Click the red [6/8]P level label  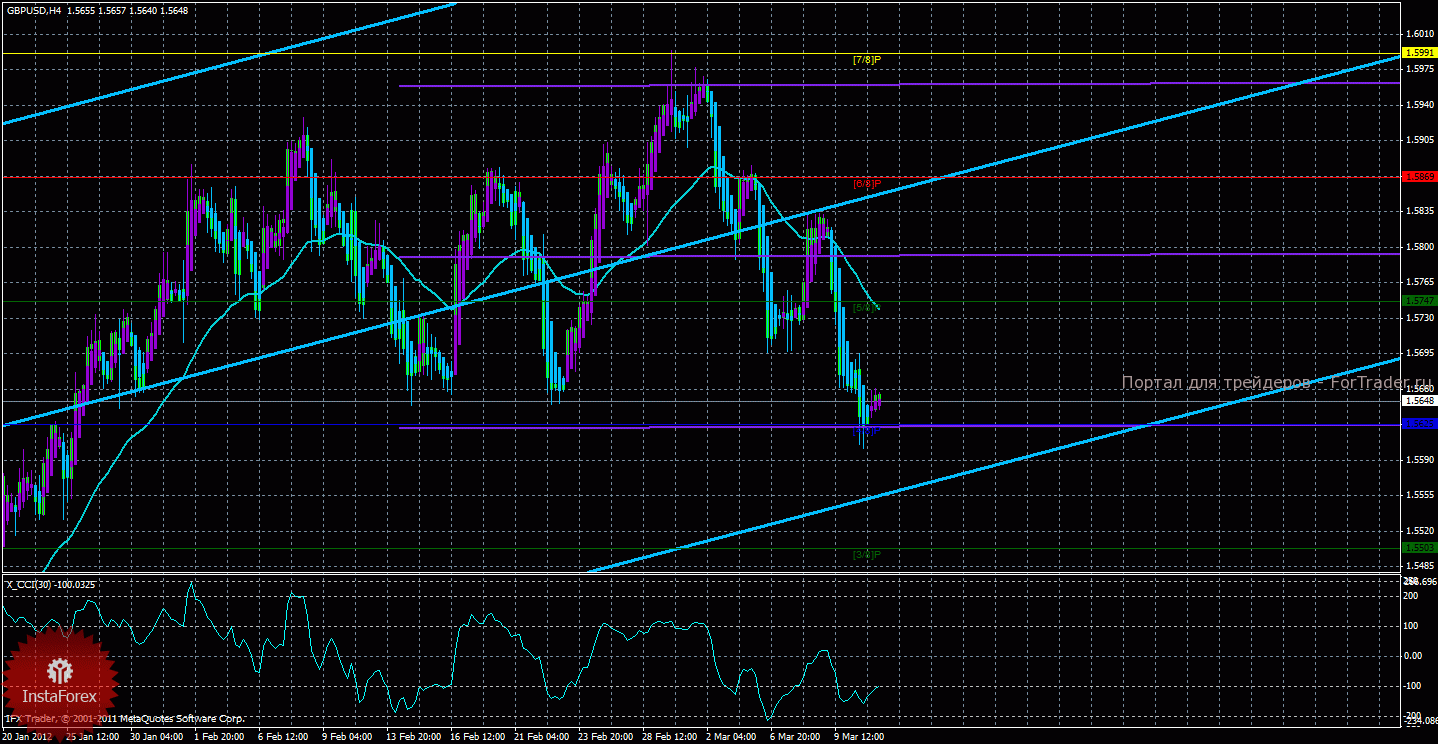point(866,184)
